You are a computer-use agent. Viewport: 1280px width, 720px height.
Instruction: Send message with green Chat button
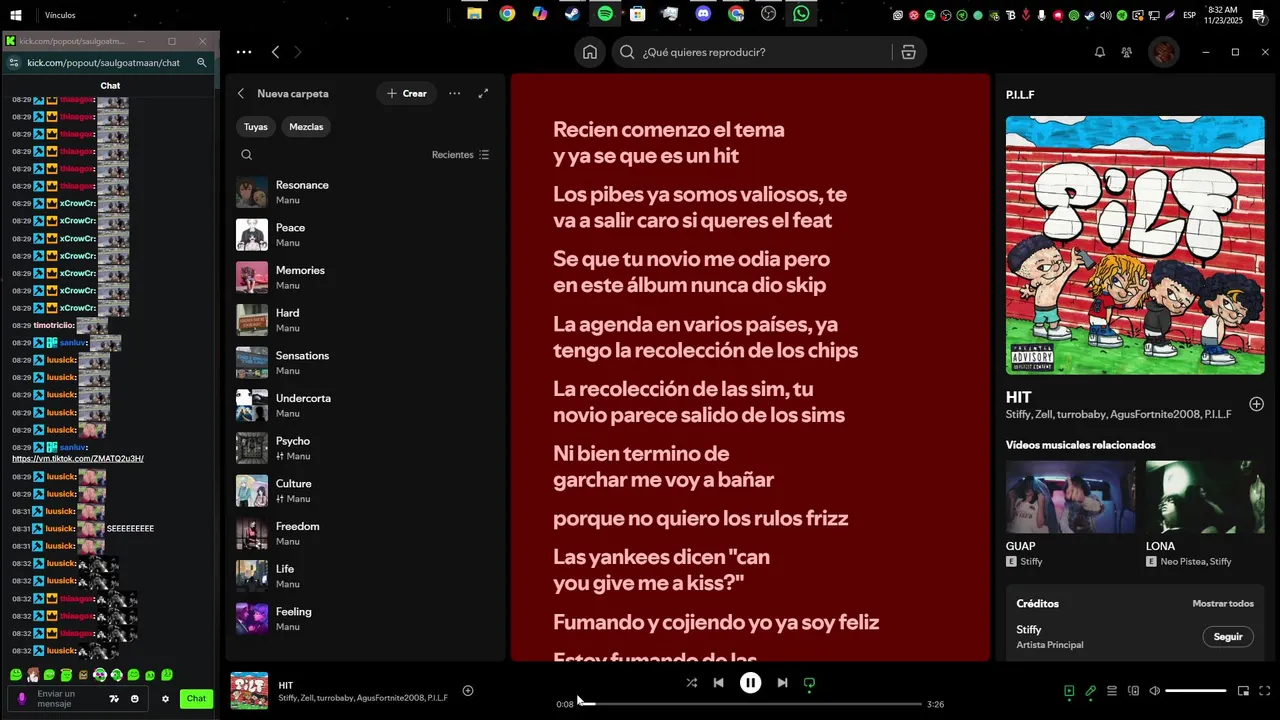(x=196, y=699)
